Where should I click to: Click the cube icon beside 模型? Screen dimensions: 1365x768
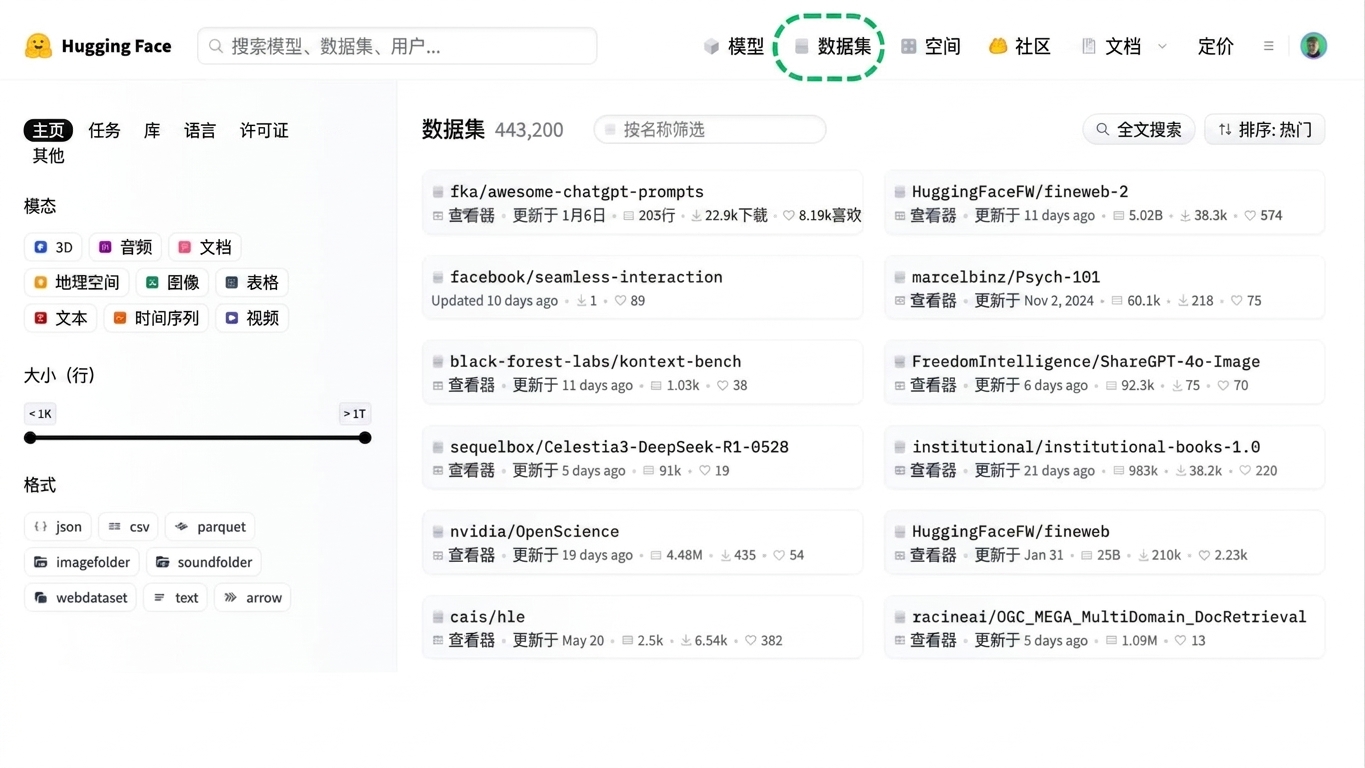tap(712, 46)
